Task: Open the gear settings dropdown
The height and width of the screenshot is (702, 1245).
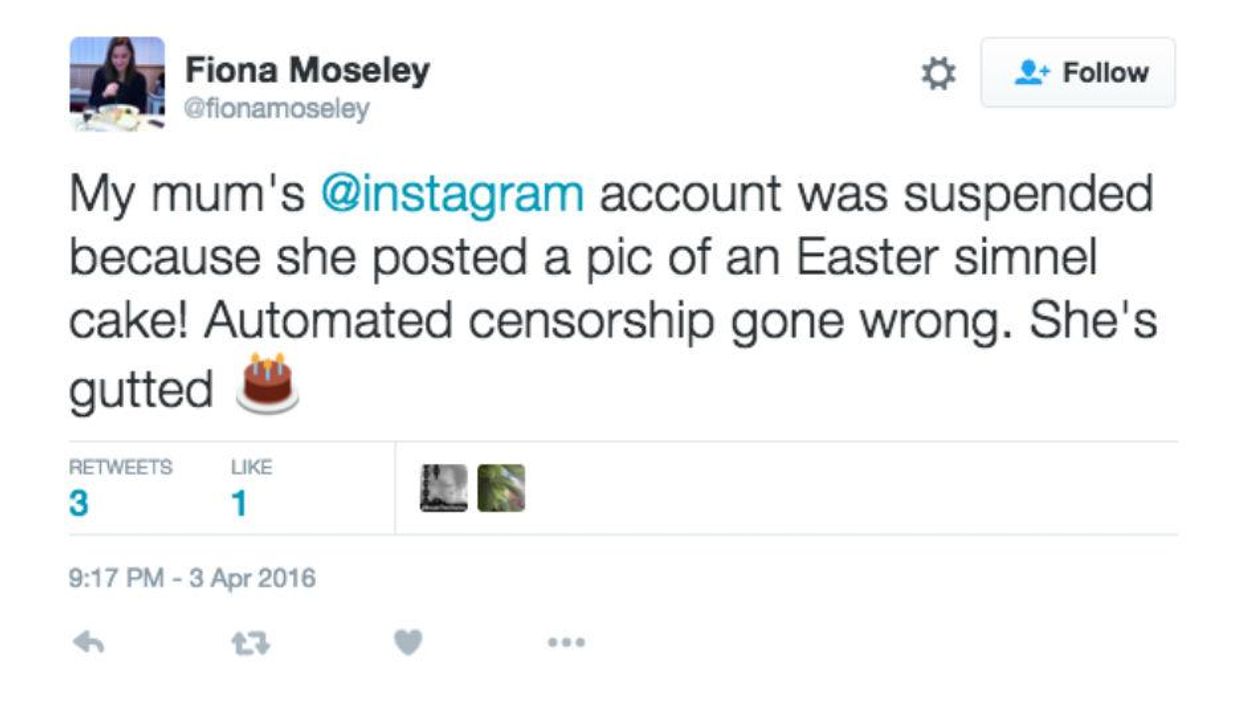Action: 937,73
